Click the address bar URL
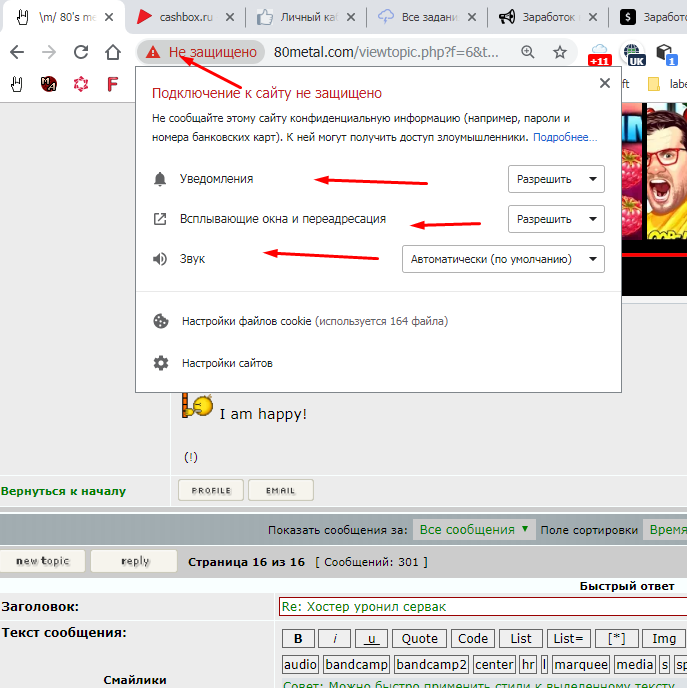 [386, 52]
